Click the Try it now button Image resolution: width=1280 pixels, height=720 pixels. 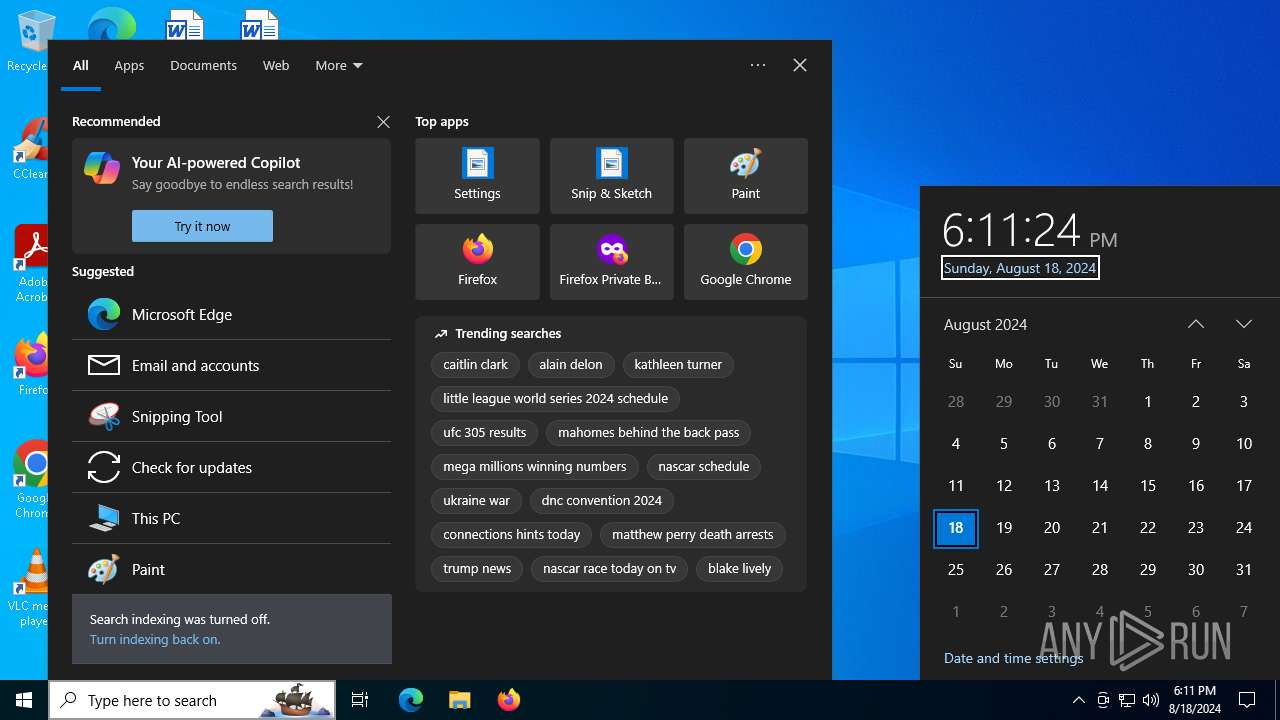point(202,226)
